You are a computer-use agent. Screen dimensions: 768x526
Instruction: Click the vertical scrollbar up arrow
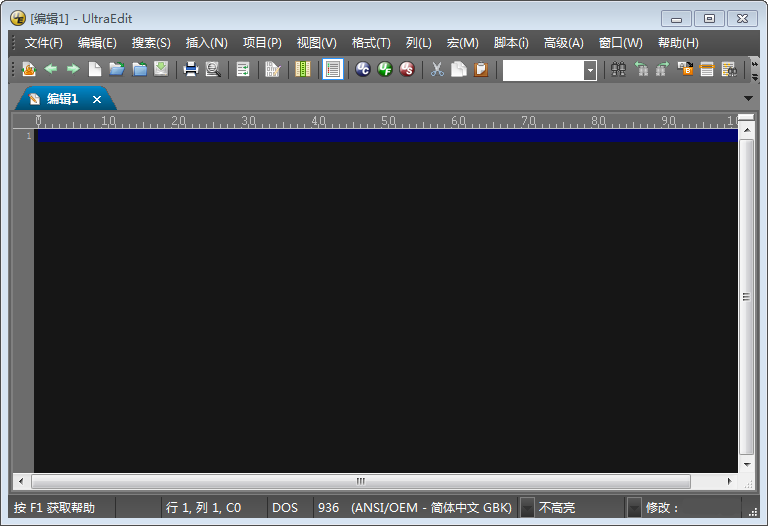(746, 130)
